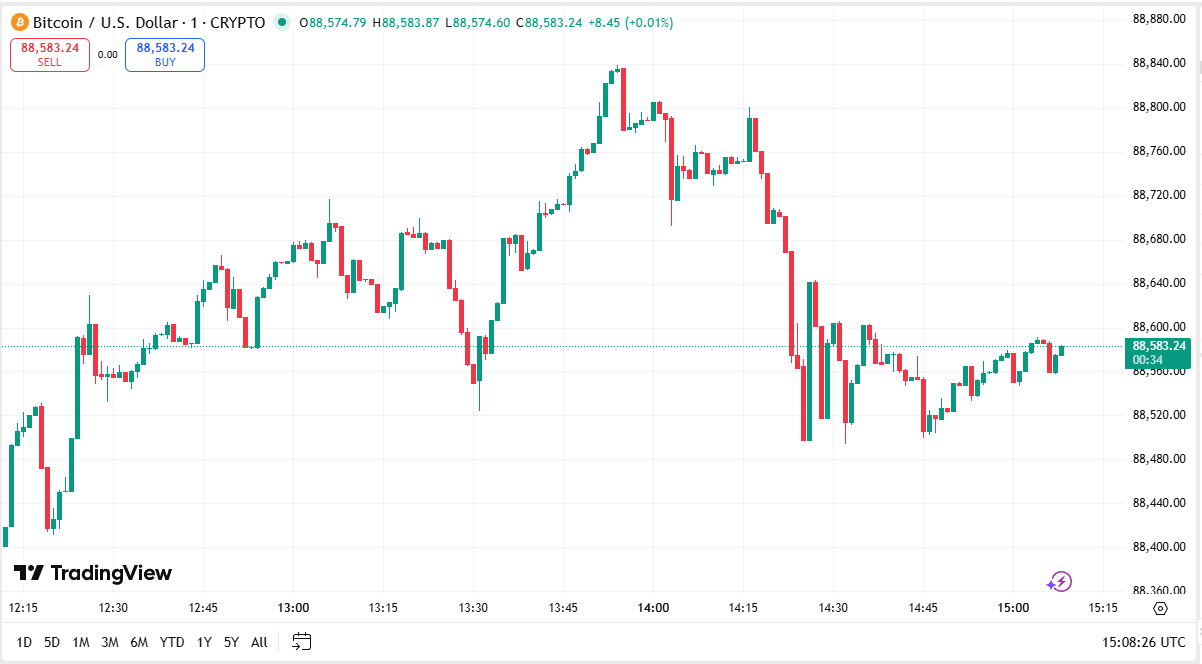Screen dimensions: 1202x664
Task: Click the green market status dot
Action: point(281,22)
